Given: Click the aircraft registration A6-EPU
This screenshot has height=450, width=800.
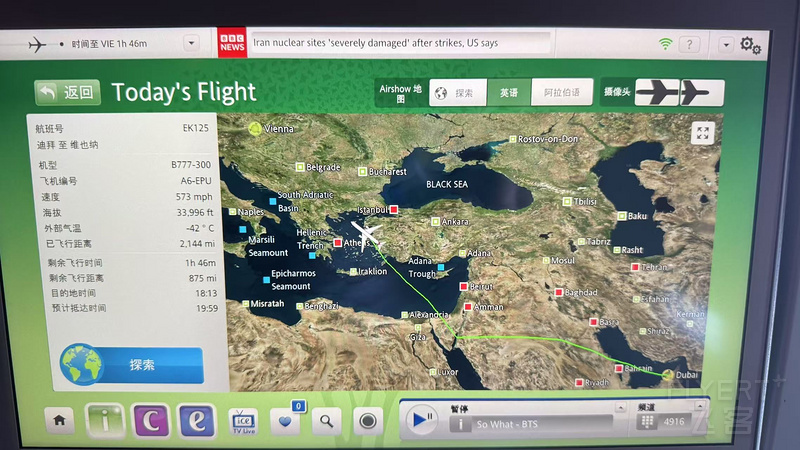Looking at the screenshot, I should 196,181.
